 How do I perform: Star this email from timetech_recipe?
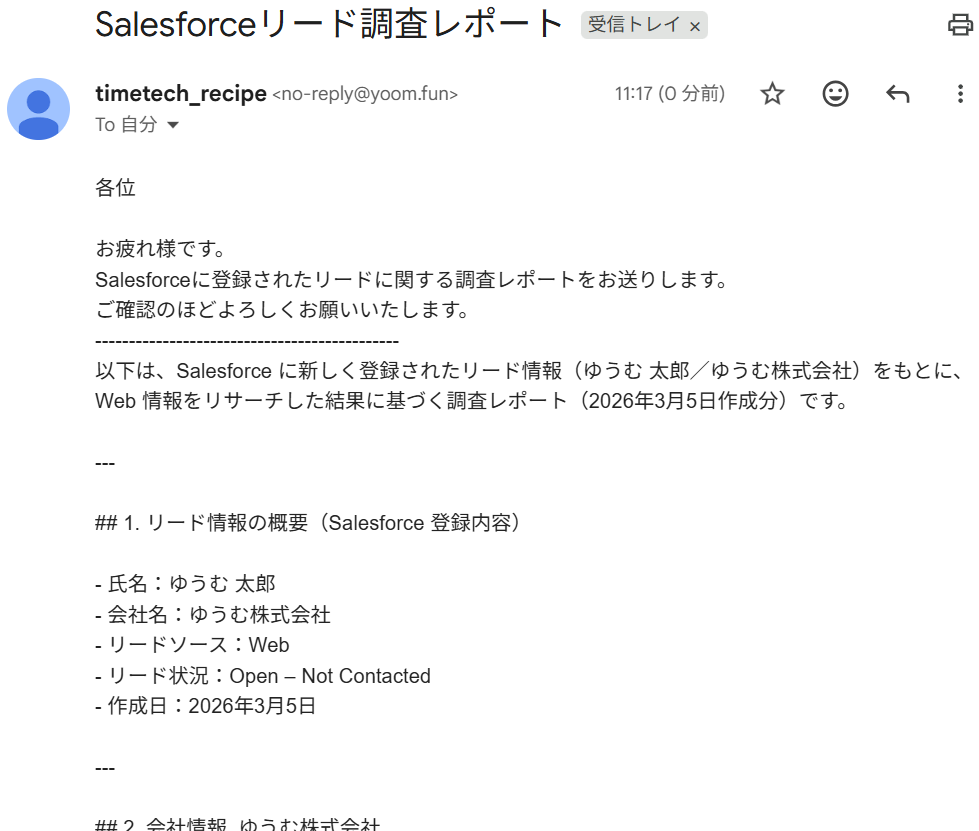[772, 94]
